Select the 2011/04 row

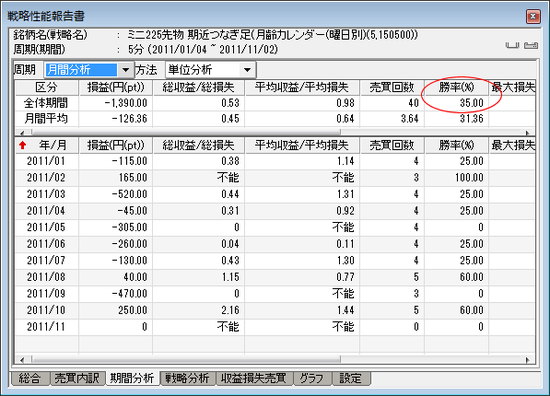(x=275, y=211)
